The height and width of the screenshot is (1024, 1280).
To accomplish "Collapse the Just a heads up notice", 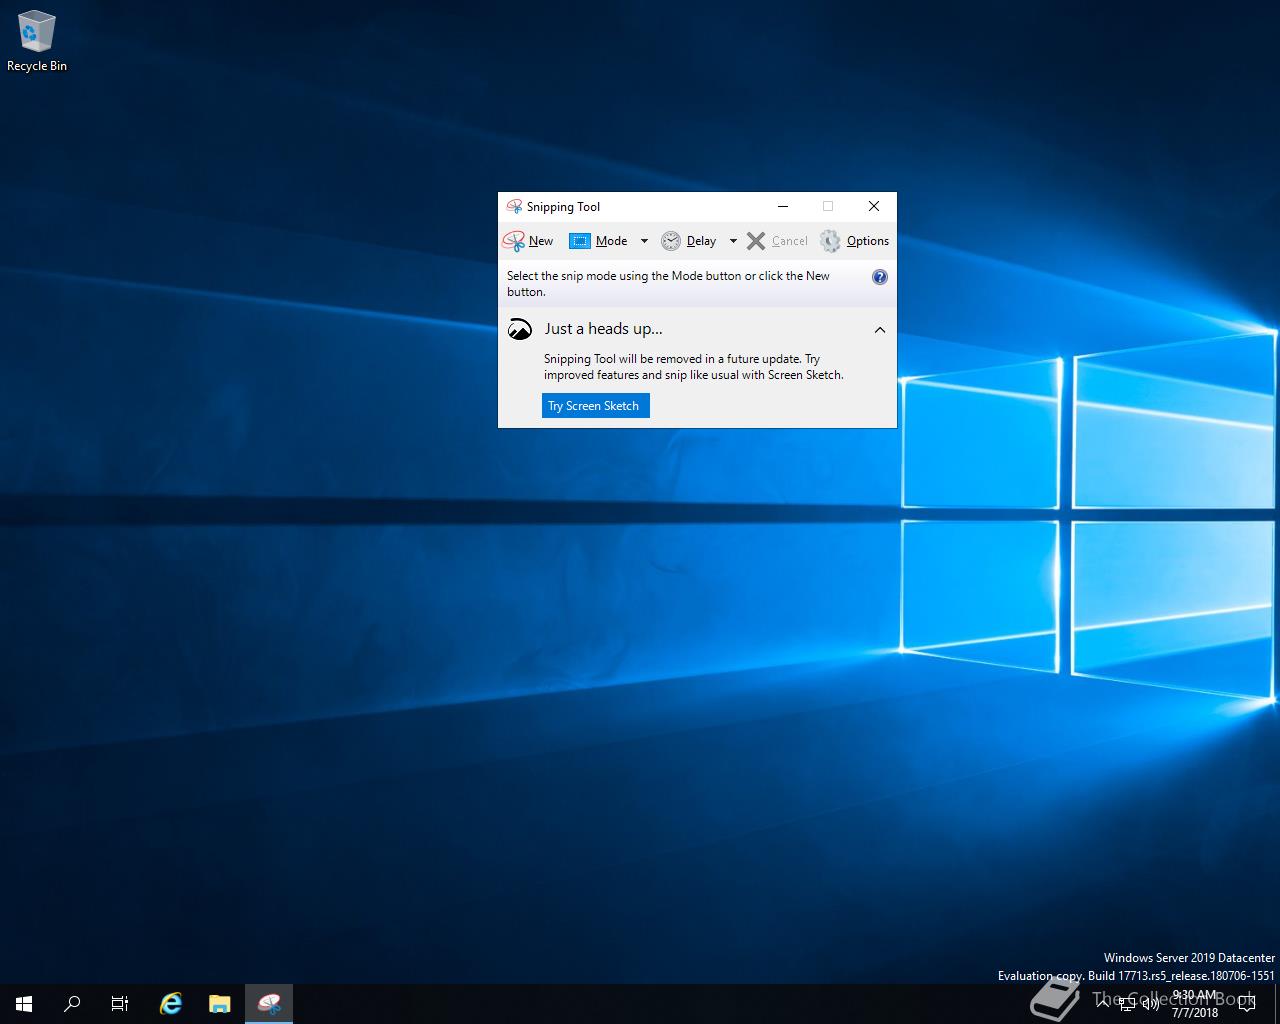I will 880,330.
